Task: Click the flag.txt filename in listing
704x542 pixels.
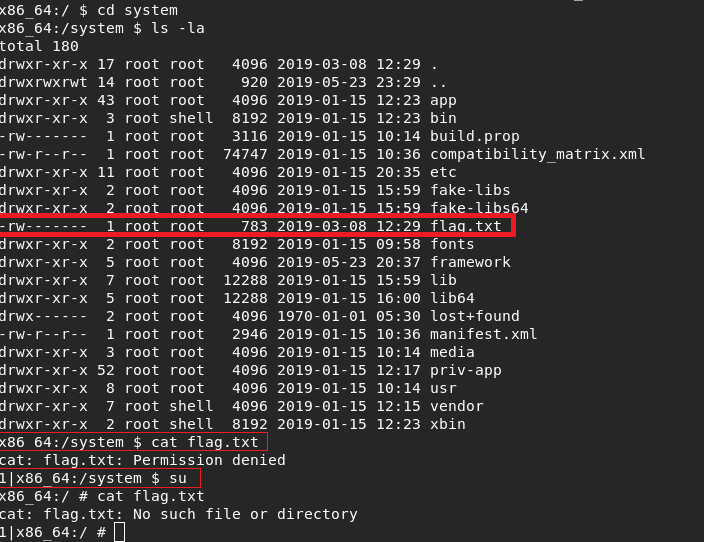Action: [466, 226]
